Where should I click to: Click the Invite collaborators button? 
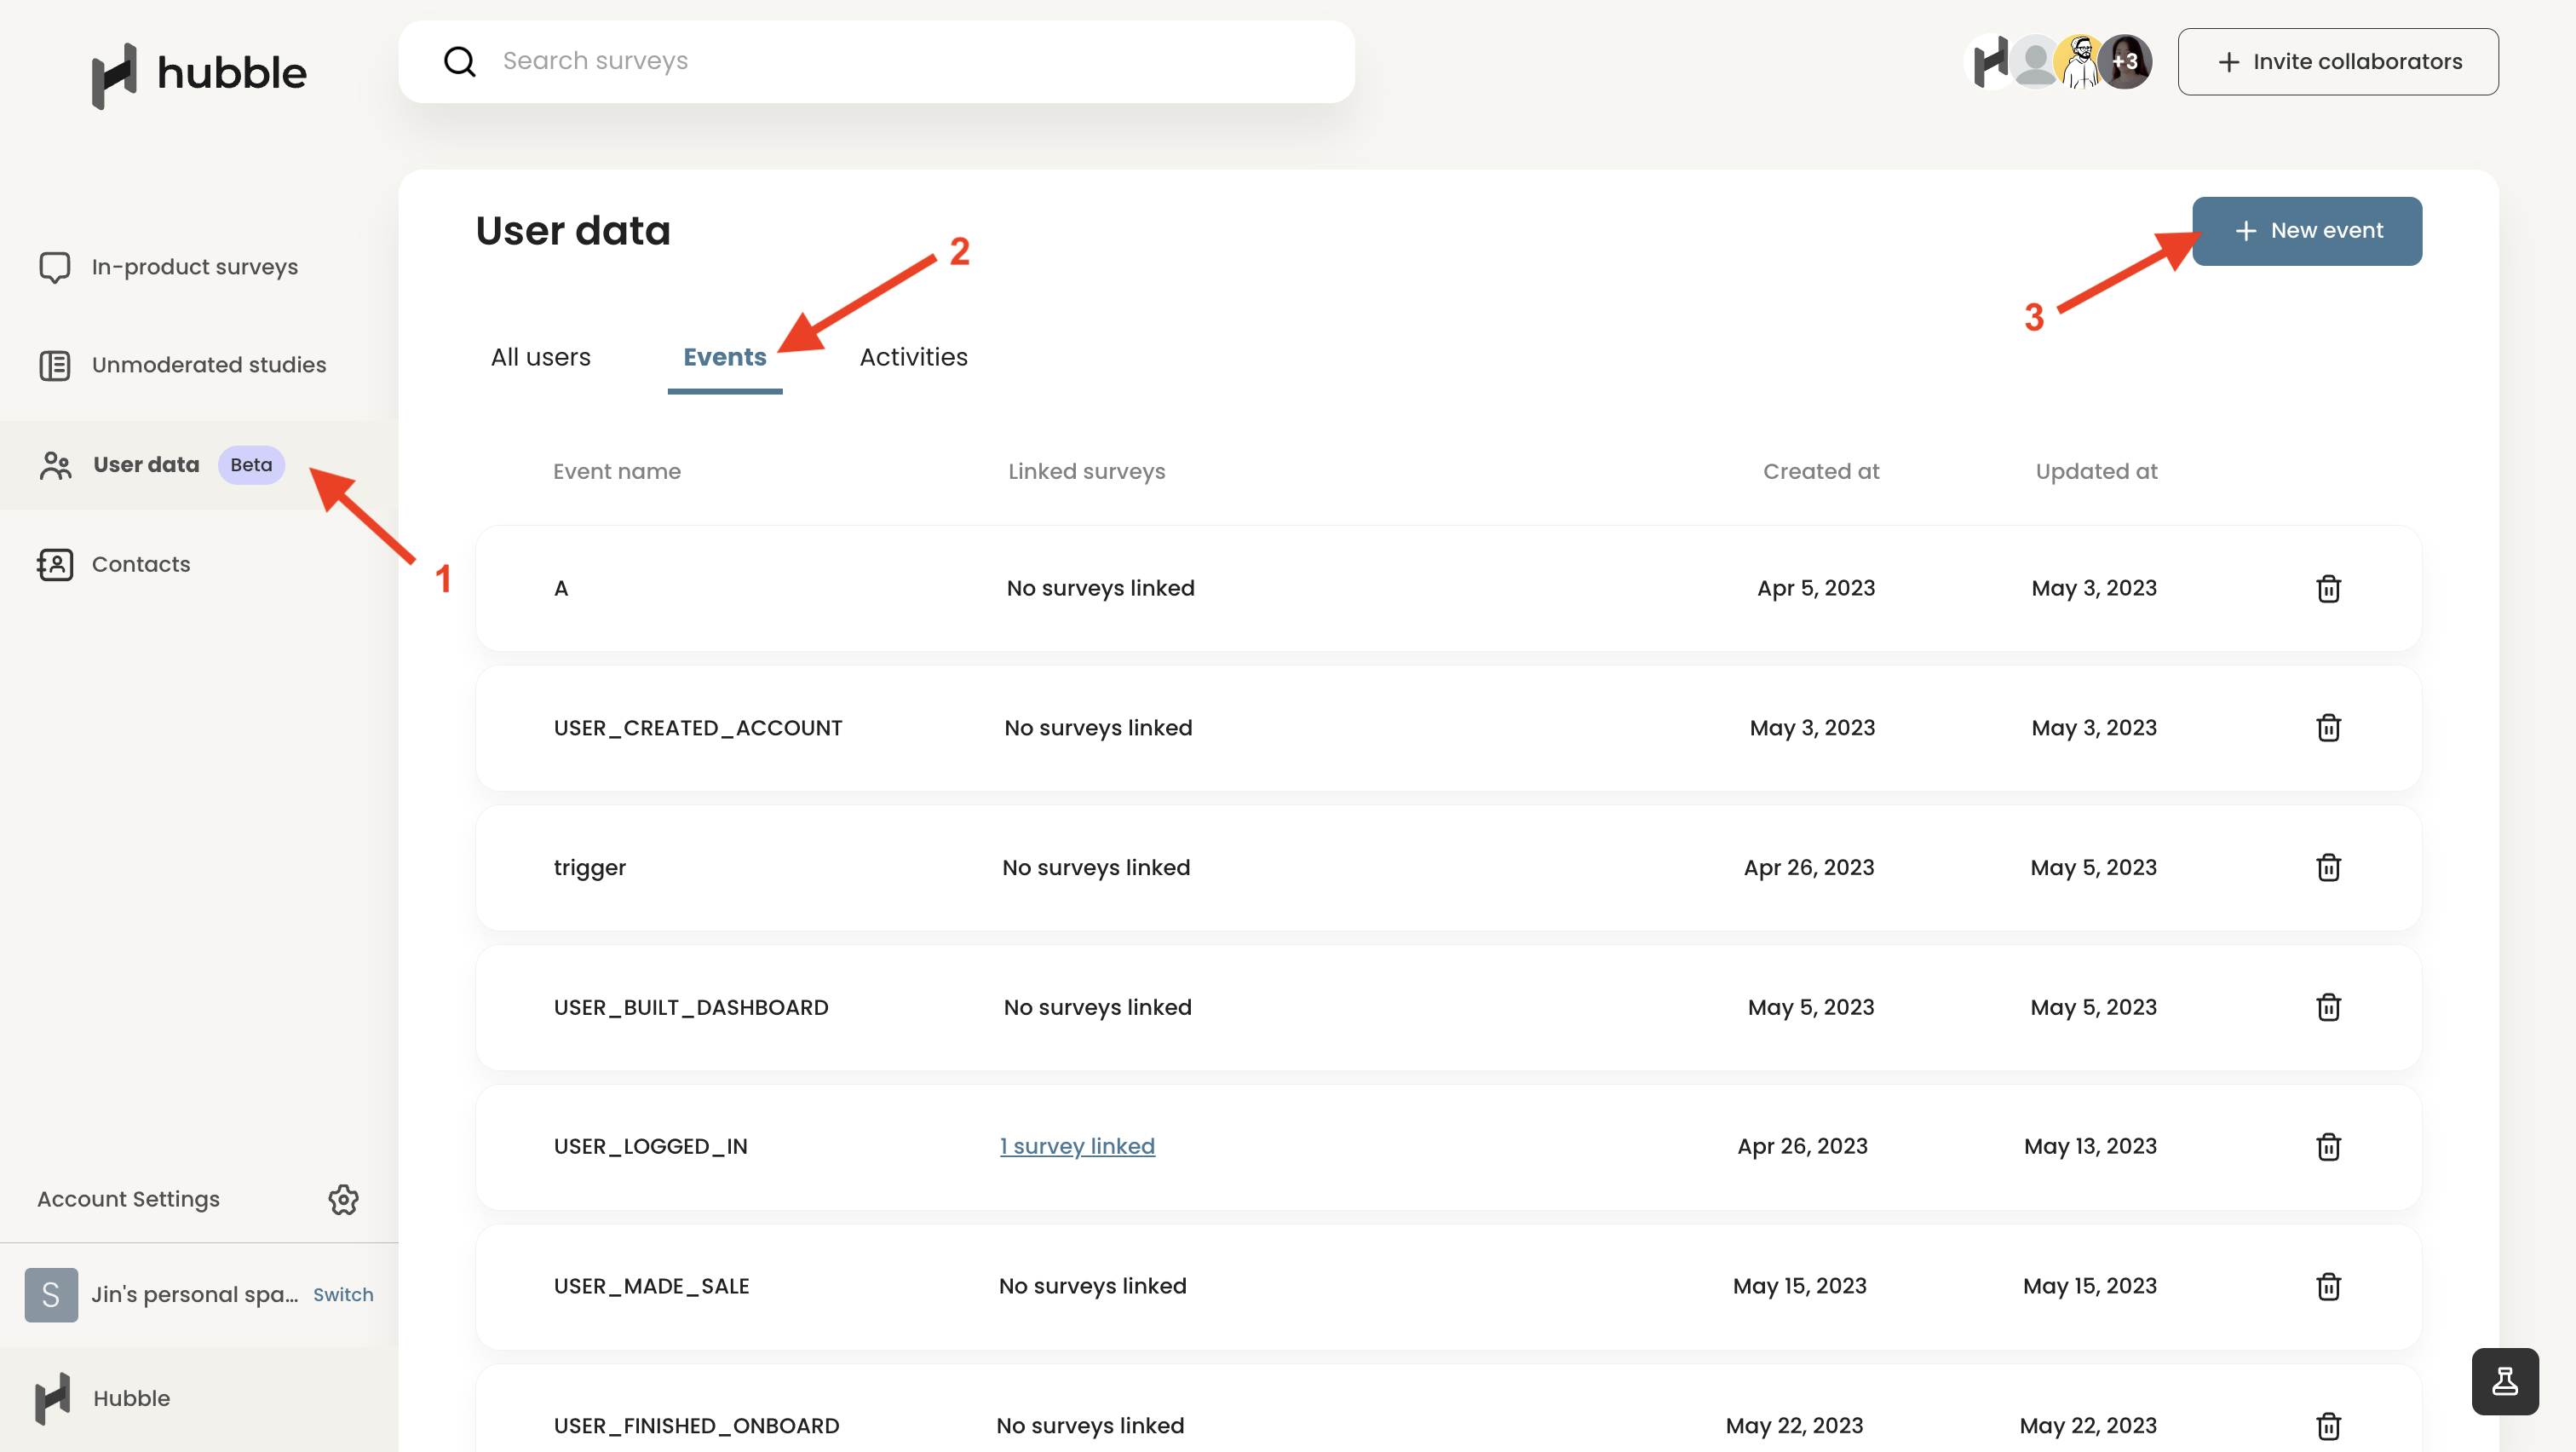coord(2338,61)
